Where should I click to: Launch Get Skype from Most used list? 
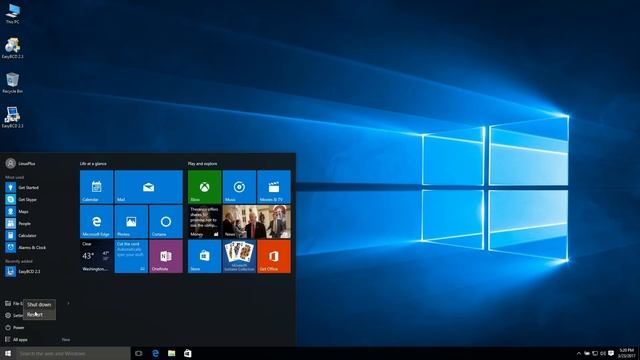tap(22, 200)
